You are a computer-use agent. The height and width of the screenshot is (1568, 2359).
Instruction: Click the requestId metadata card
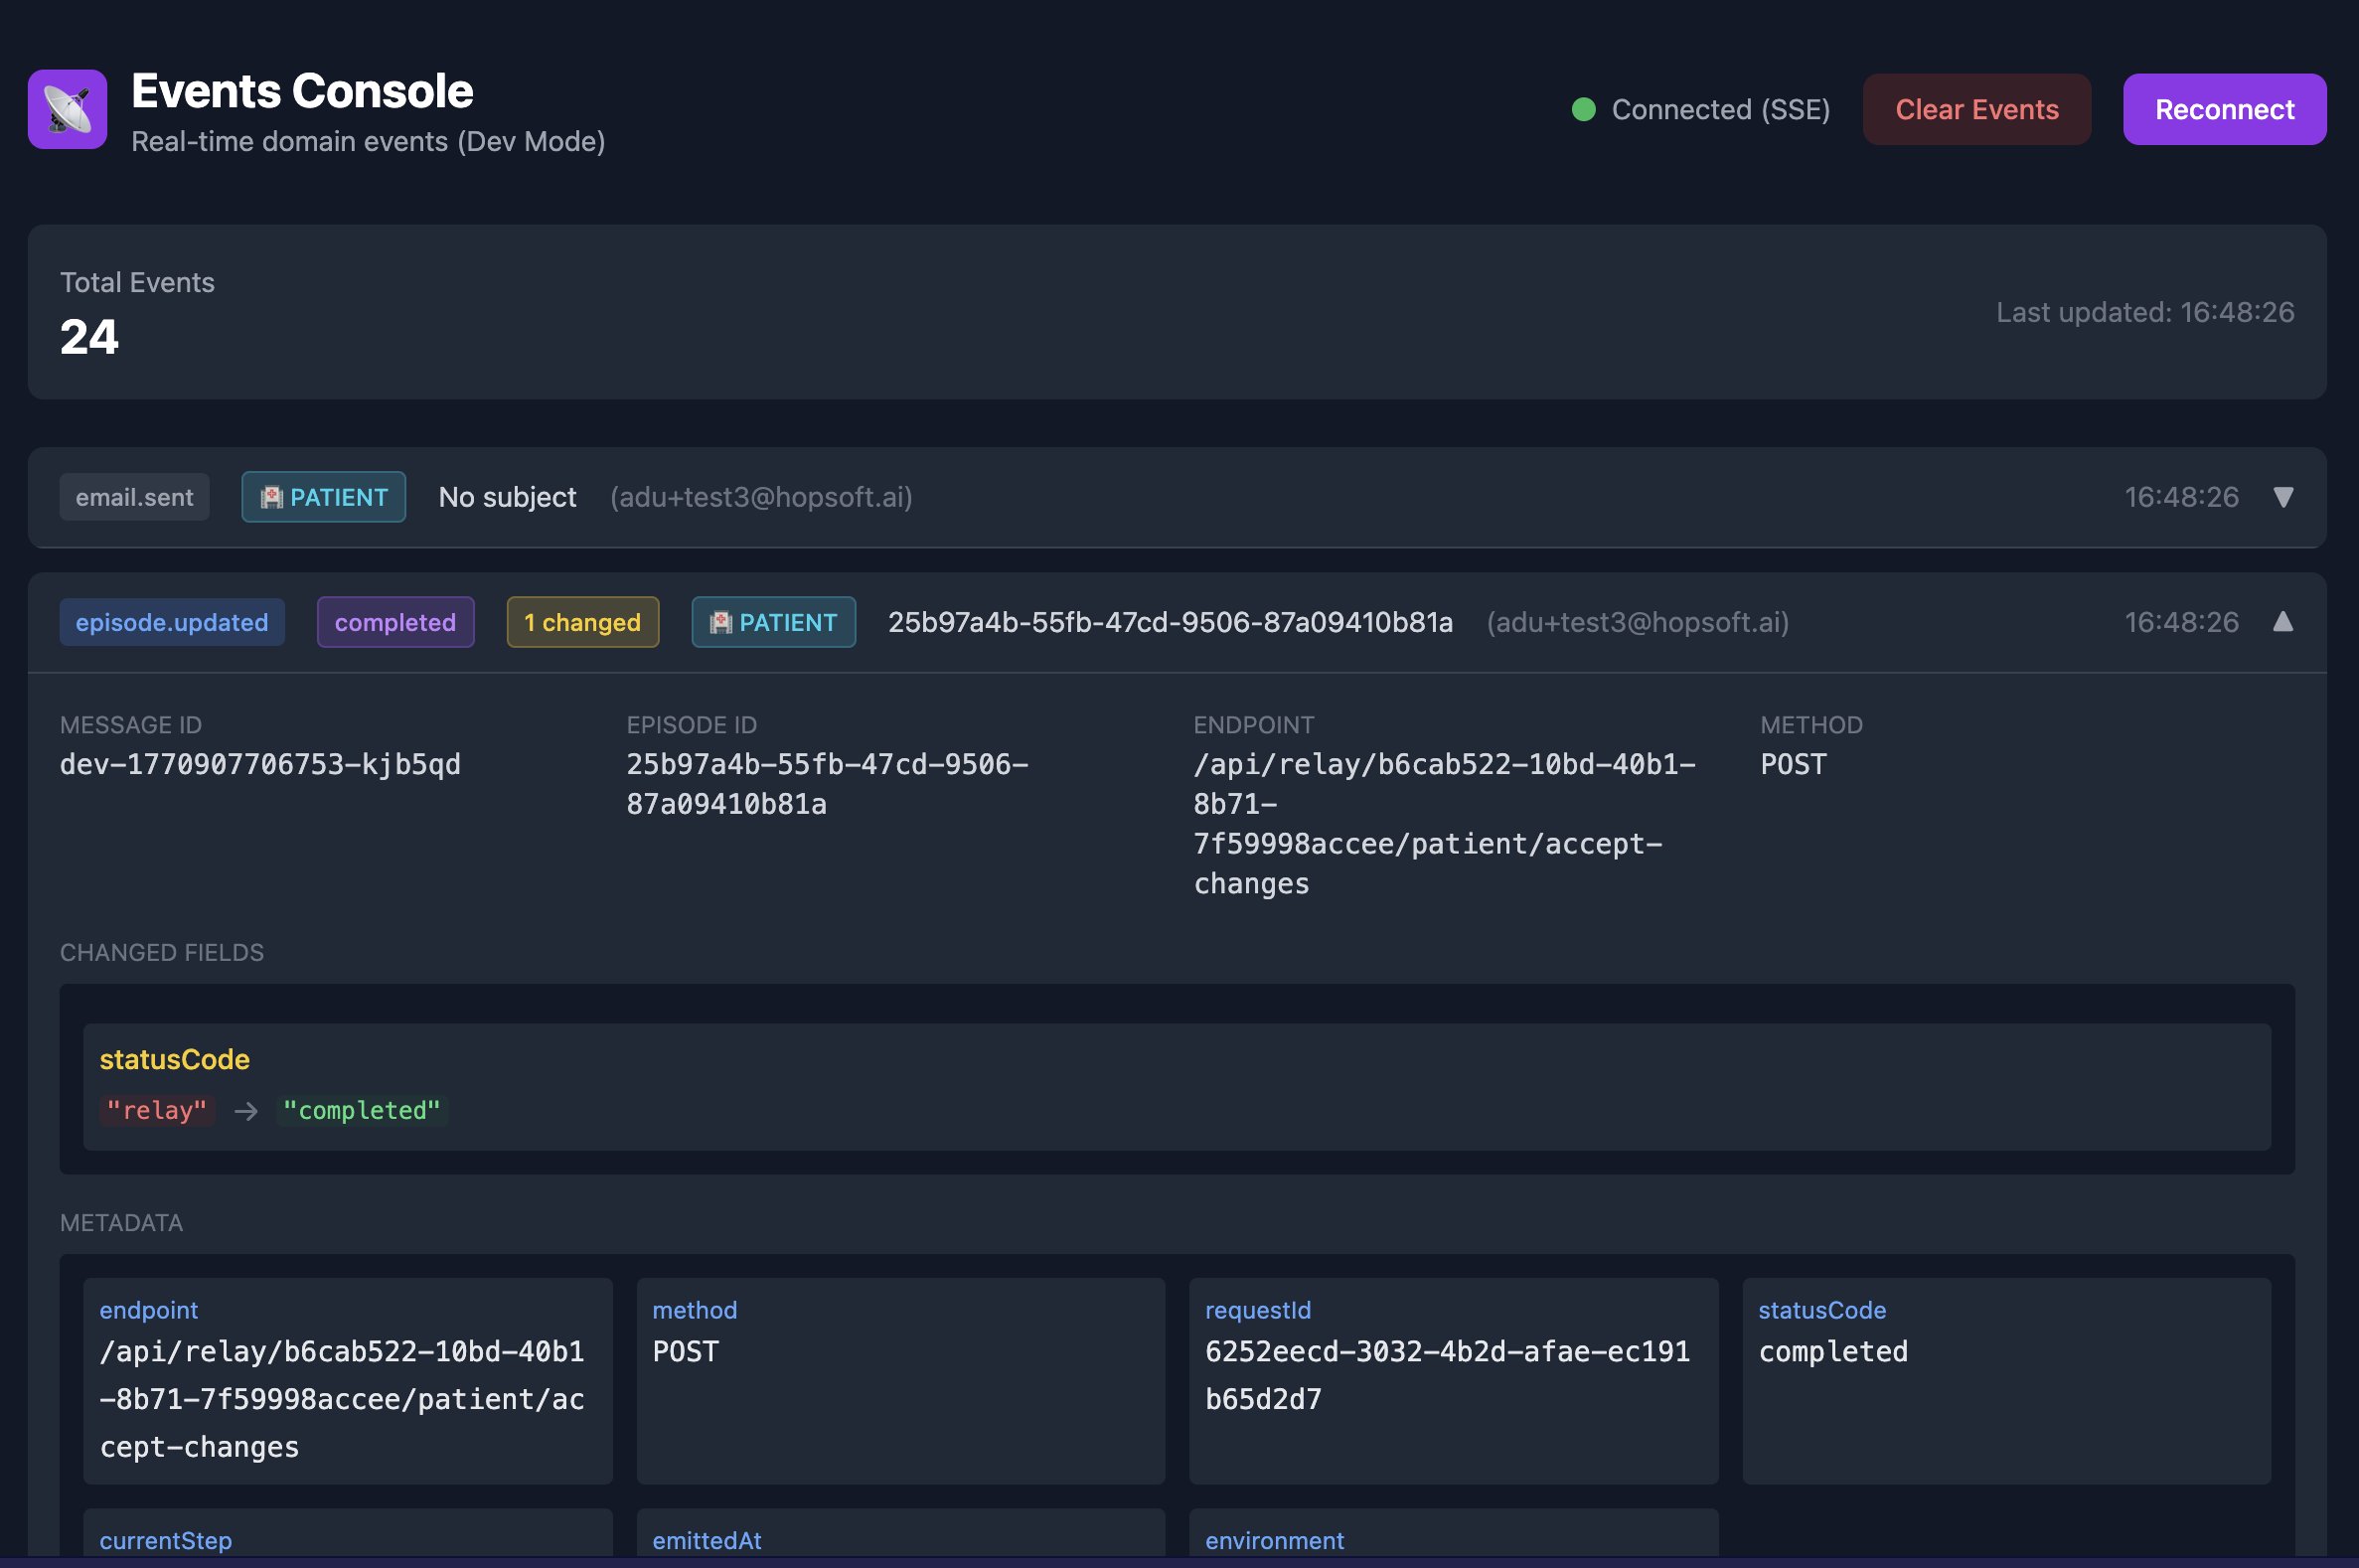[1451, 1381]
